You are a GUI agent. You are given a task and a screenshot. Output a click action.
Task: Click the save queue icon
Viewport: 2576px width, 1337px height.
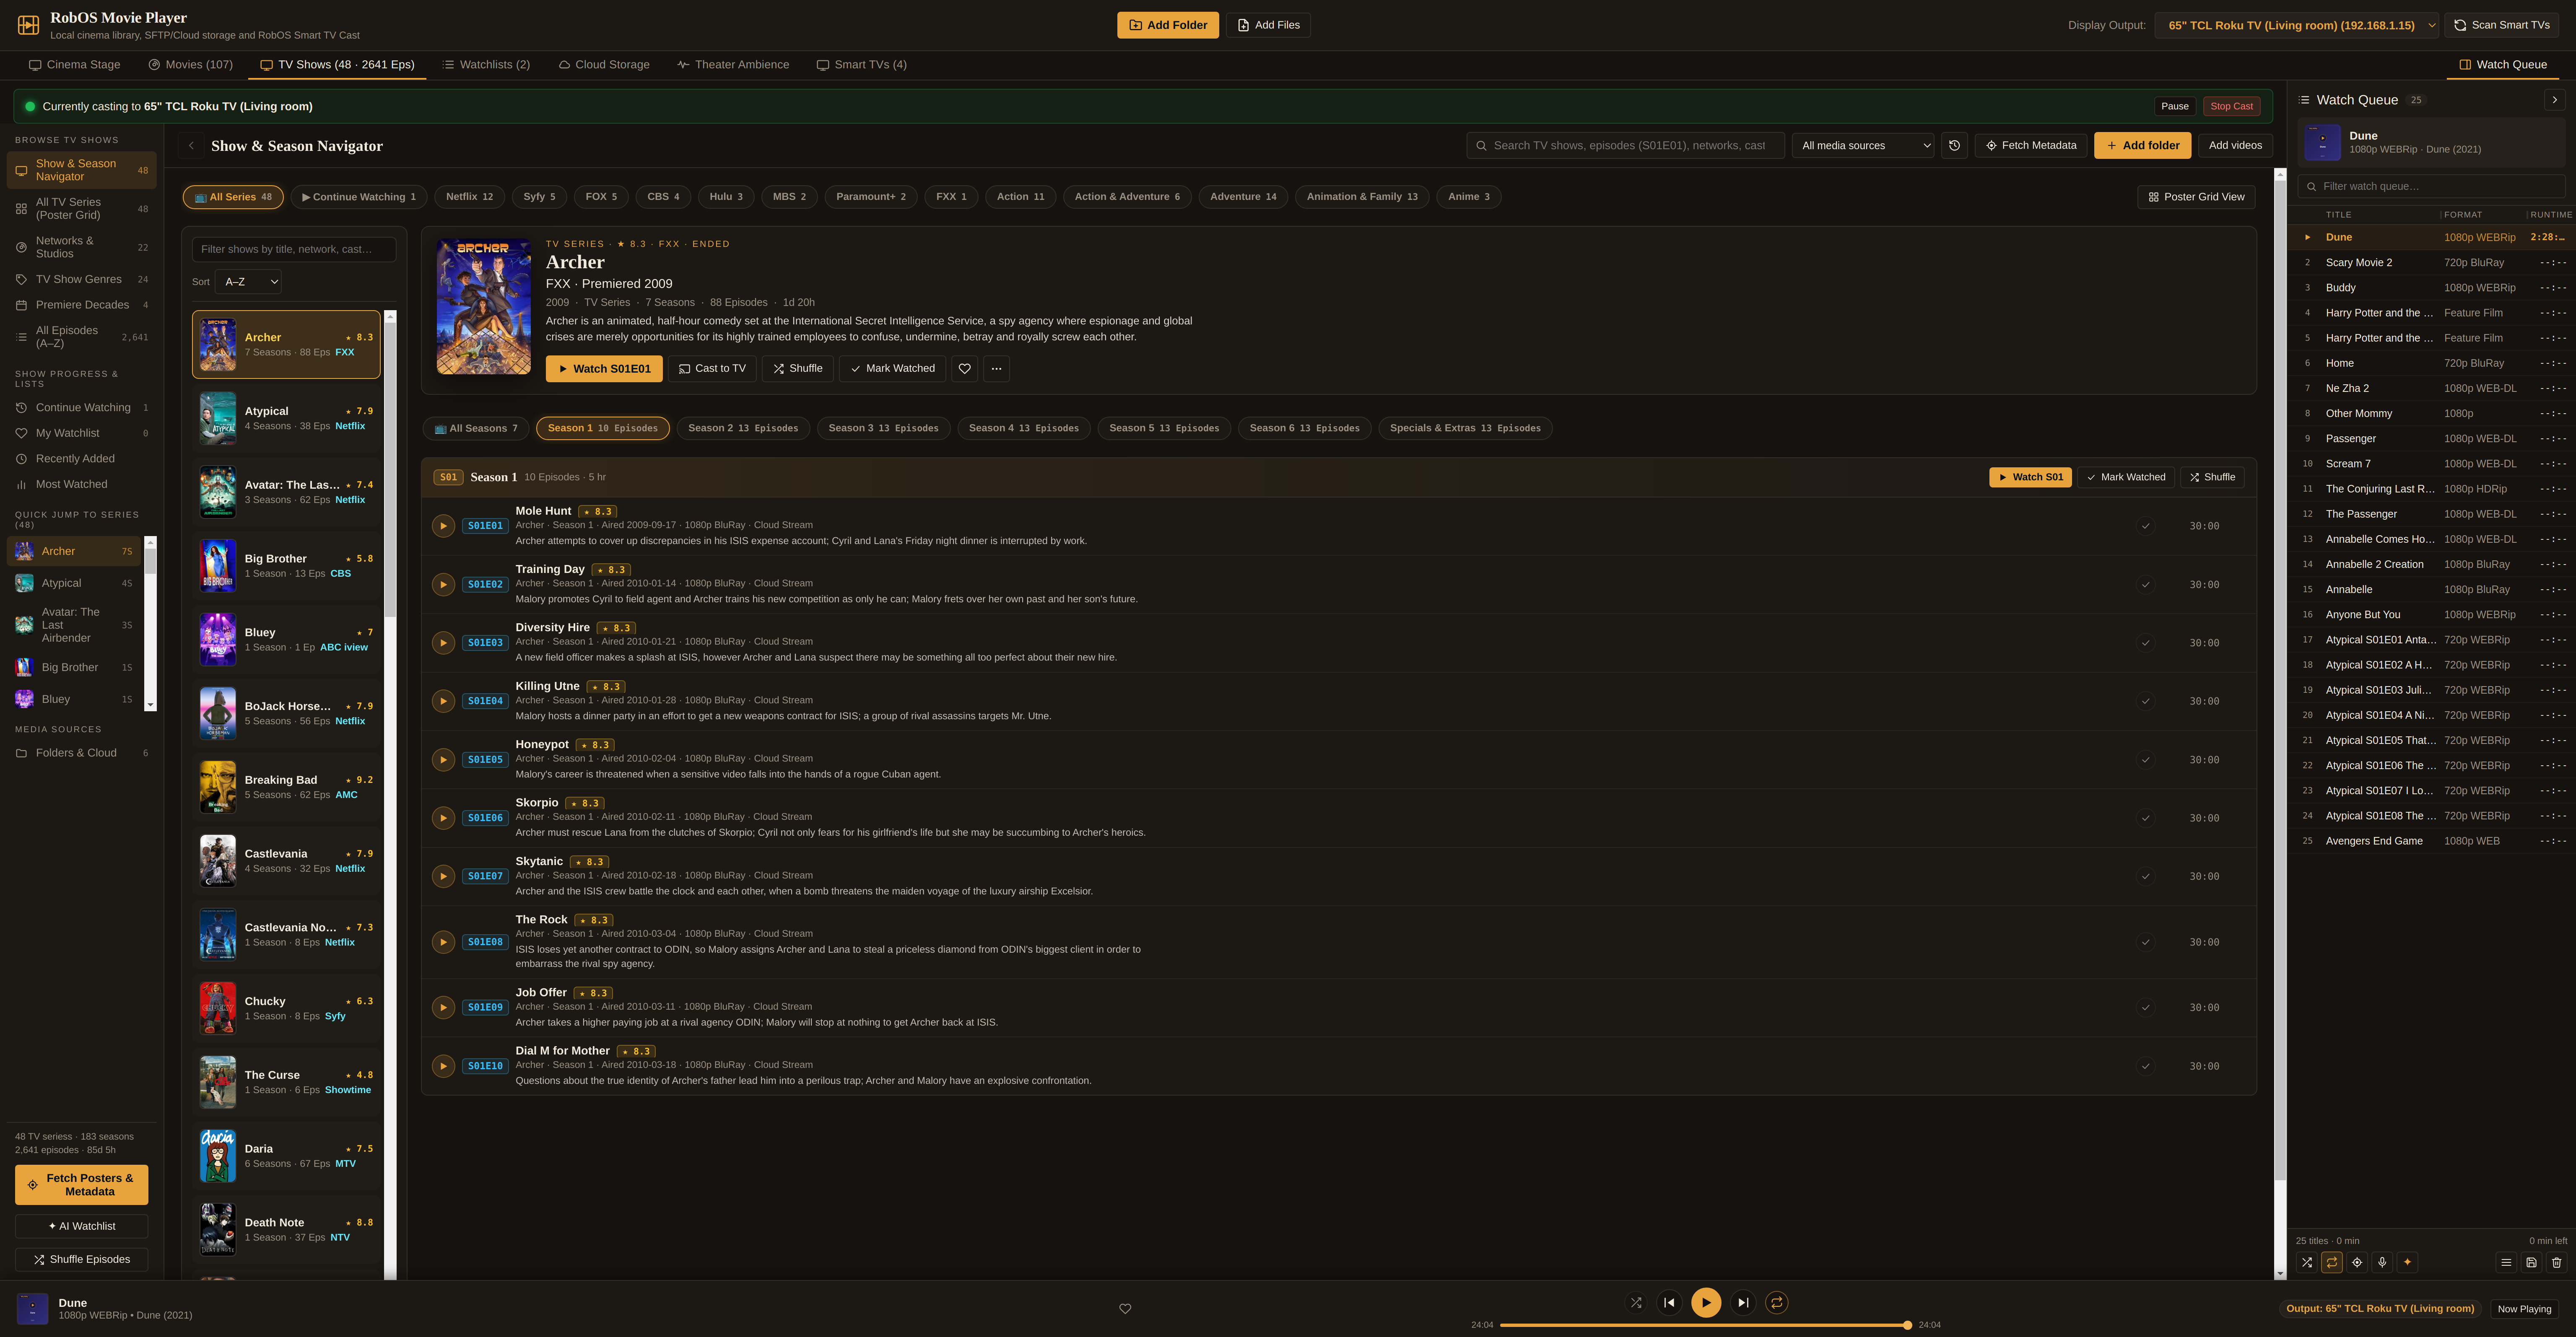2531,1263
